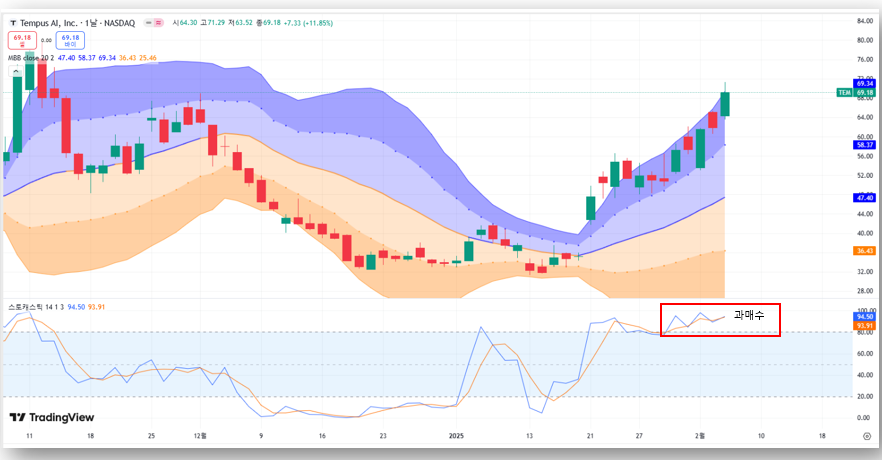Click the TEM 69.18 current price label

coord(856,92)
